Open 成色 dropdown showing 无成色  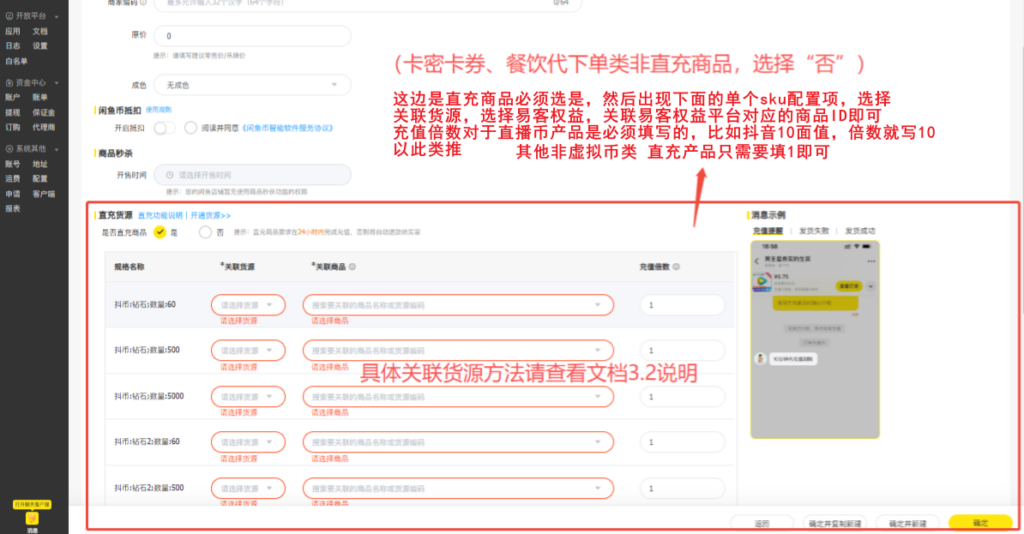tap(252, 85)
